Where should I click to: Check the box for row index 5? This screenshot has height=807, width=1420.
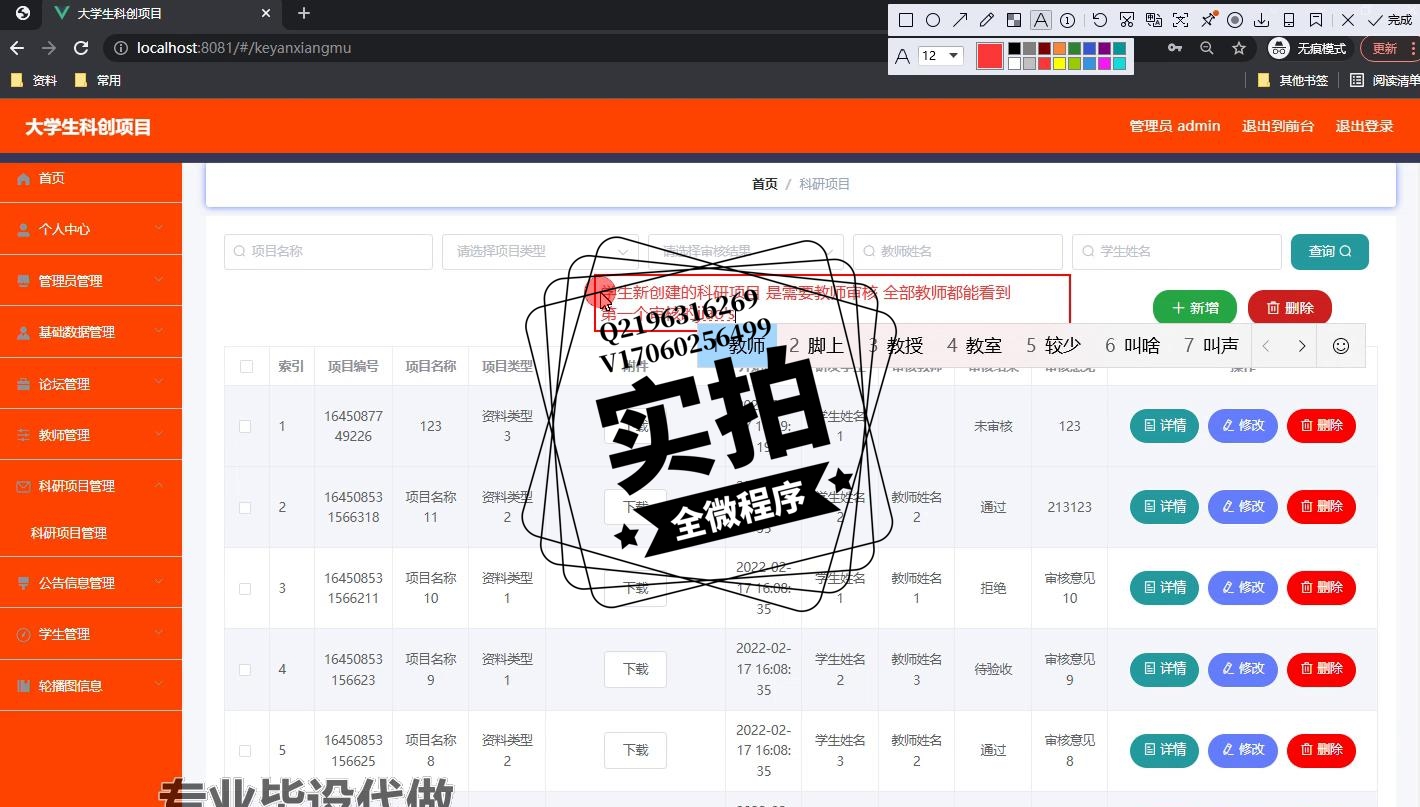point(245,750)
